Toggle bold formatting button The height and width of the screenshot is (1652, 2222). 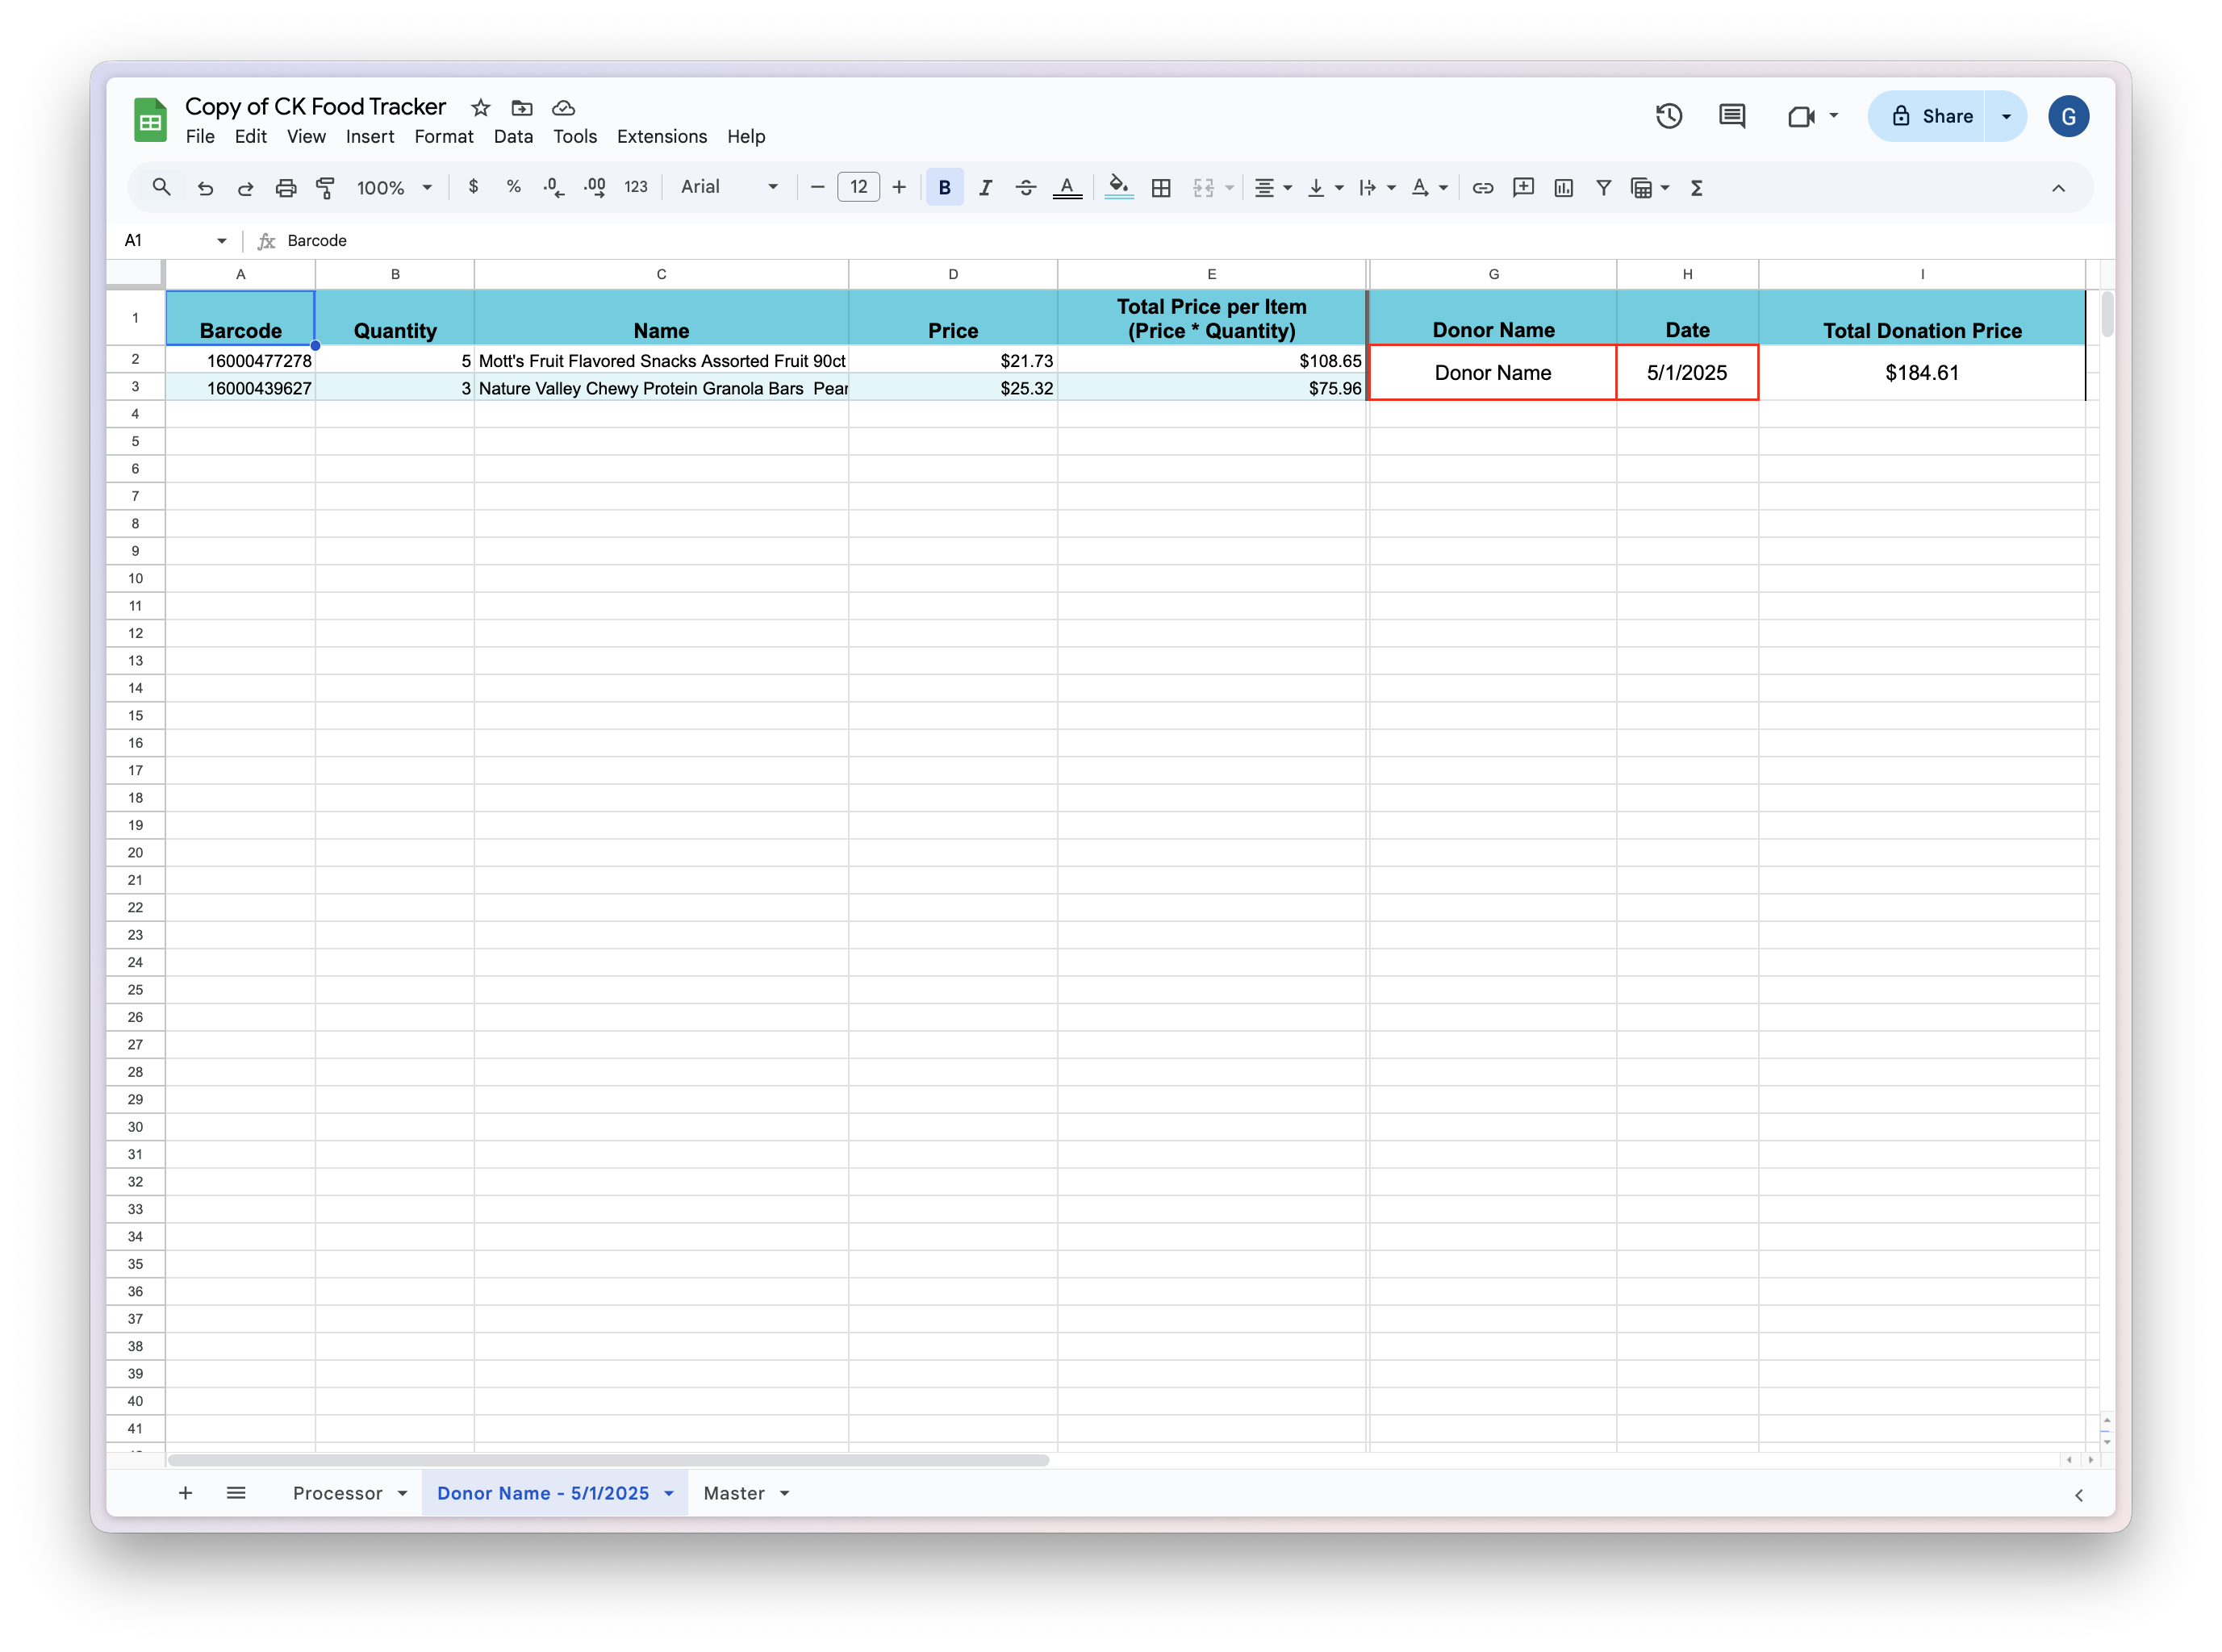944,187
